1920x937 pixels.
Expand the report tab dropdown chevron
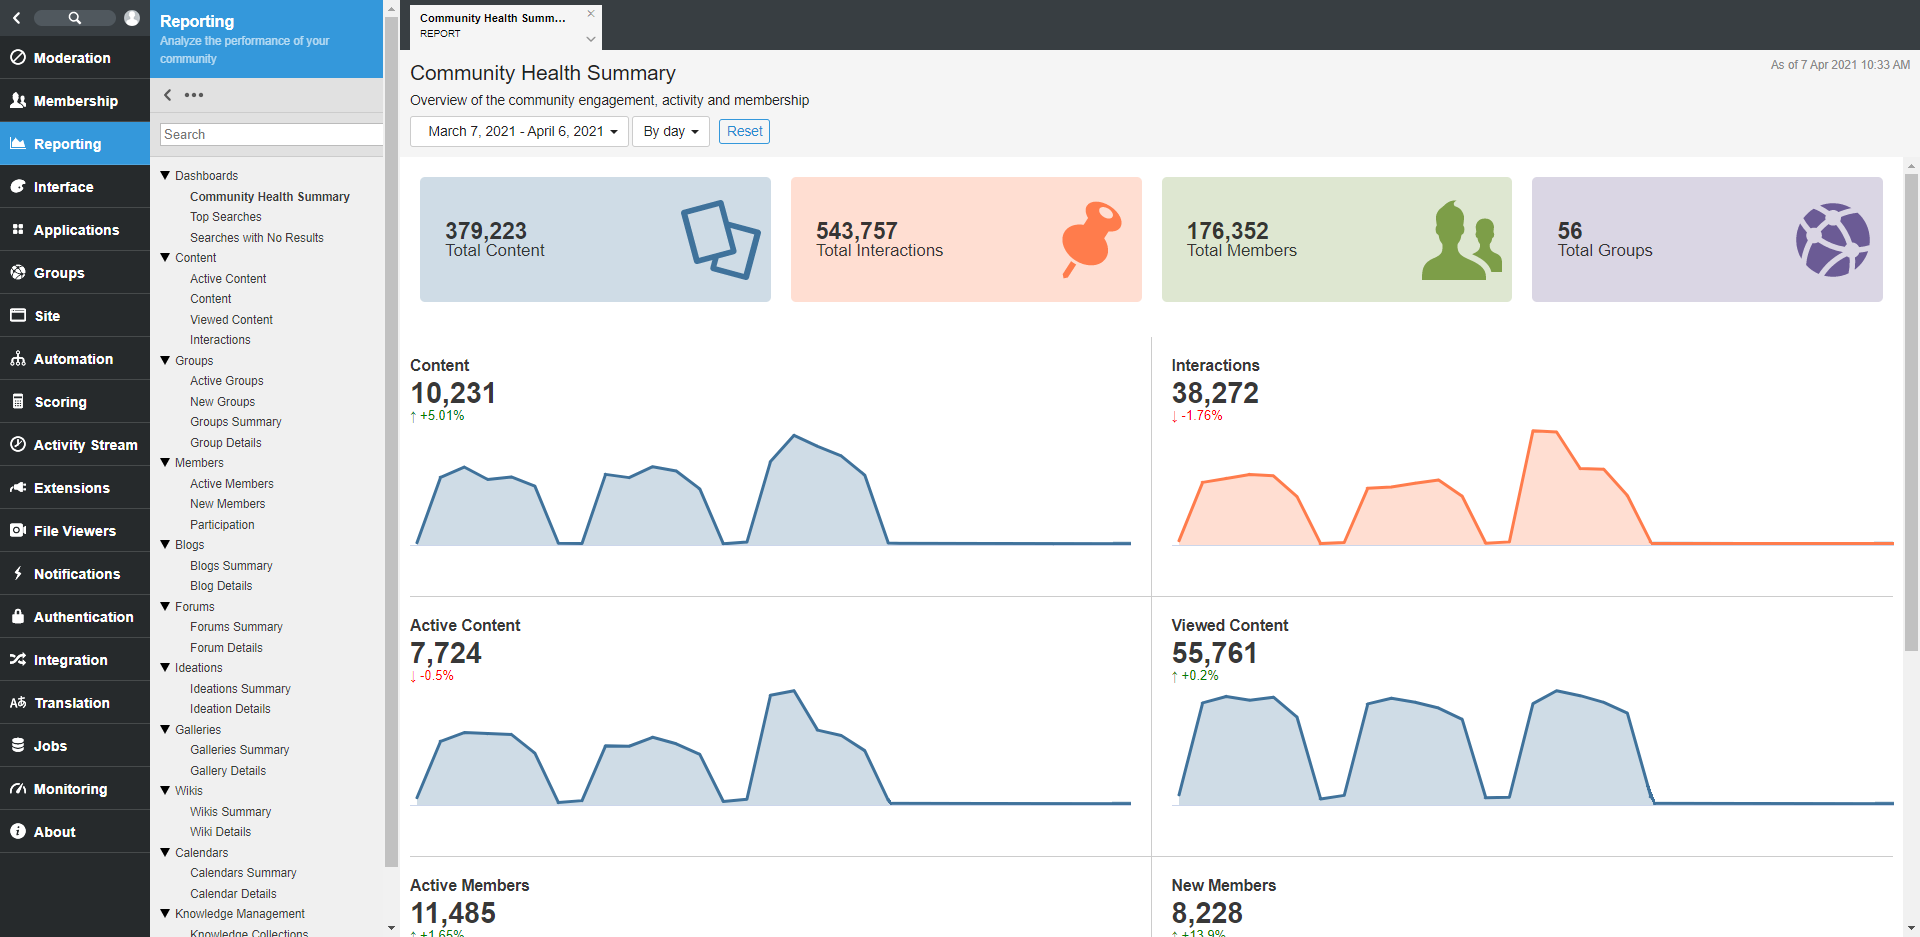[591, 39]
